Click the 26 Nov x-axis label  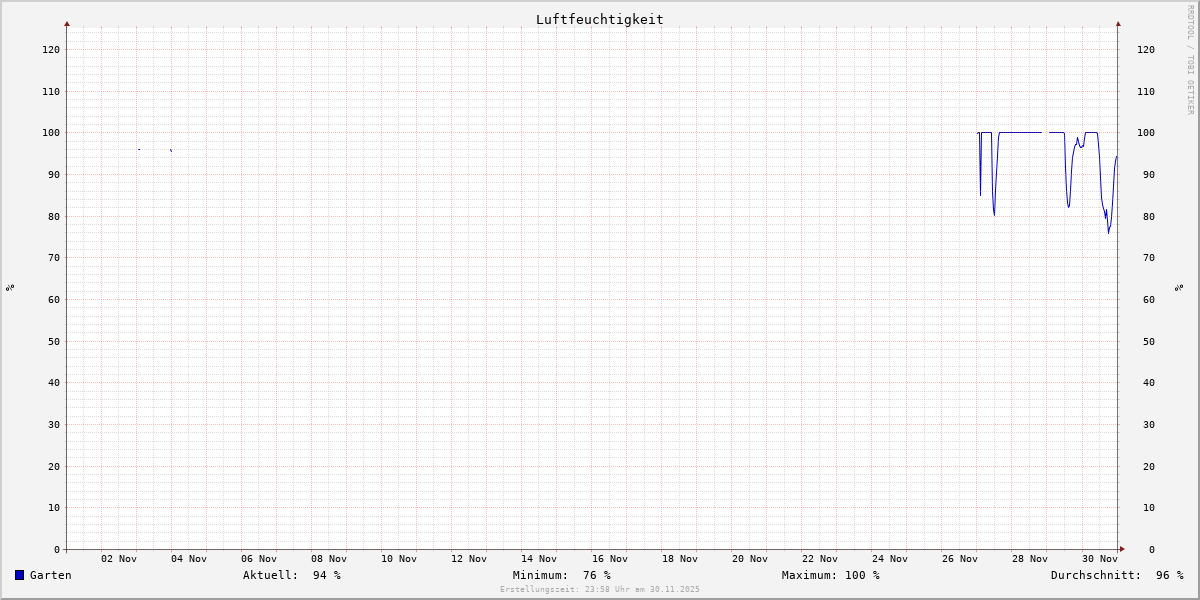(x=960, y=558)
